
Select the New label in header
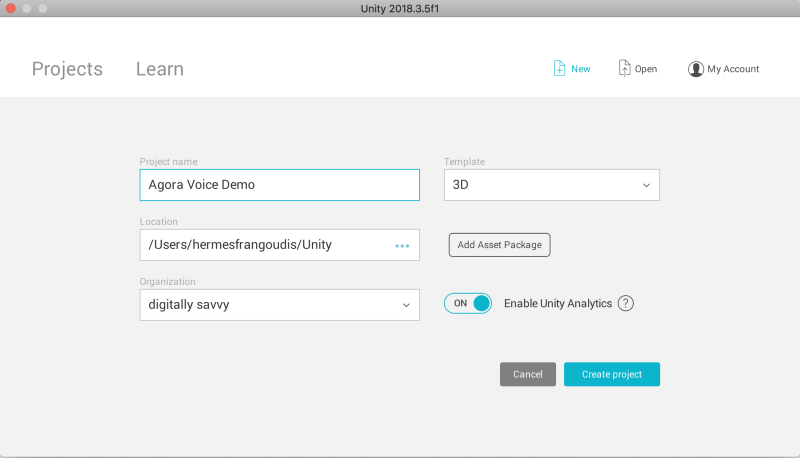[581, 69]
